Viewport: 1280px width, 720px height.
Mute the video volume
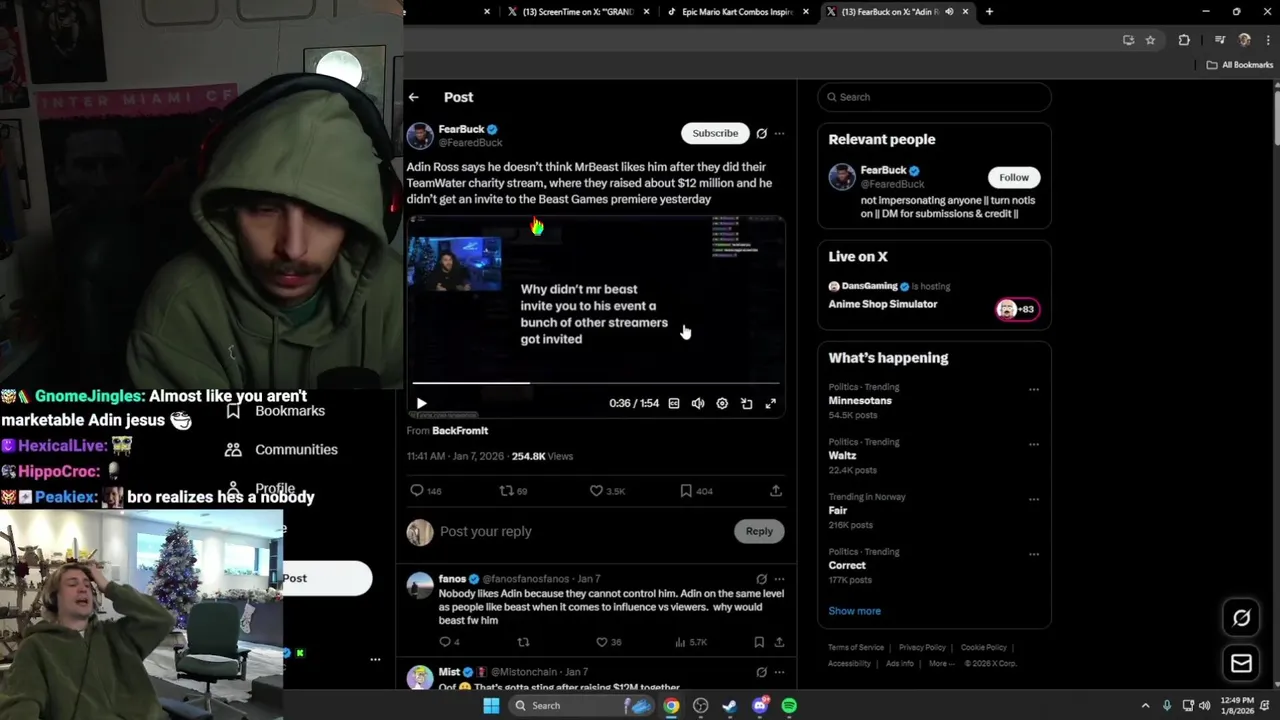tap(698, 403)
